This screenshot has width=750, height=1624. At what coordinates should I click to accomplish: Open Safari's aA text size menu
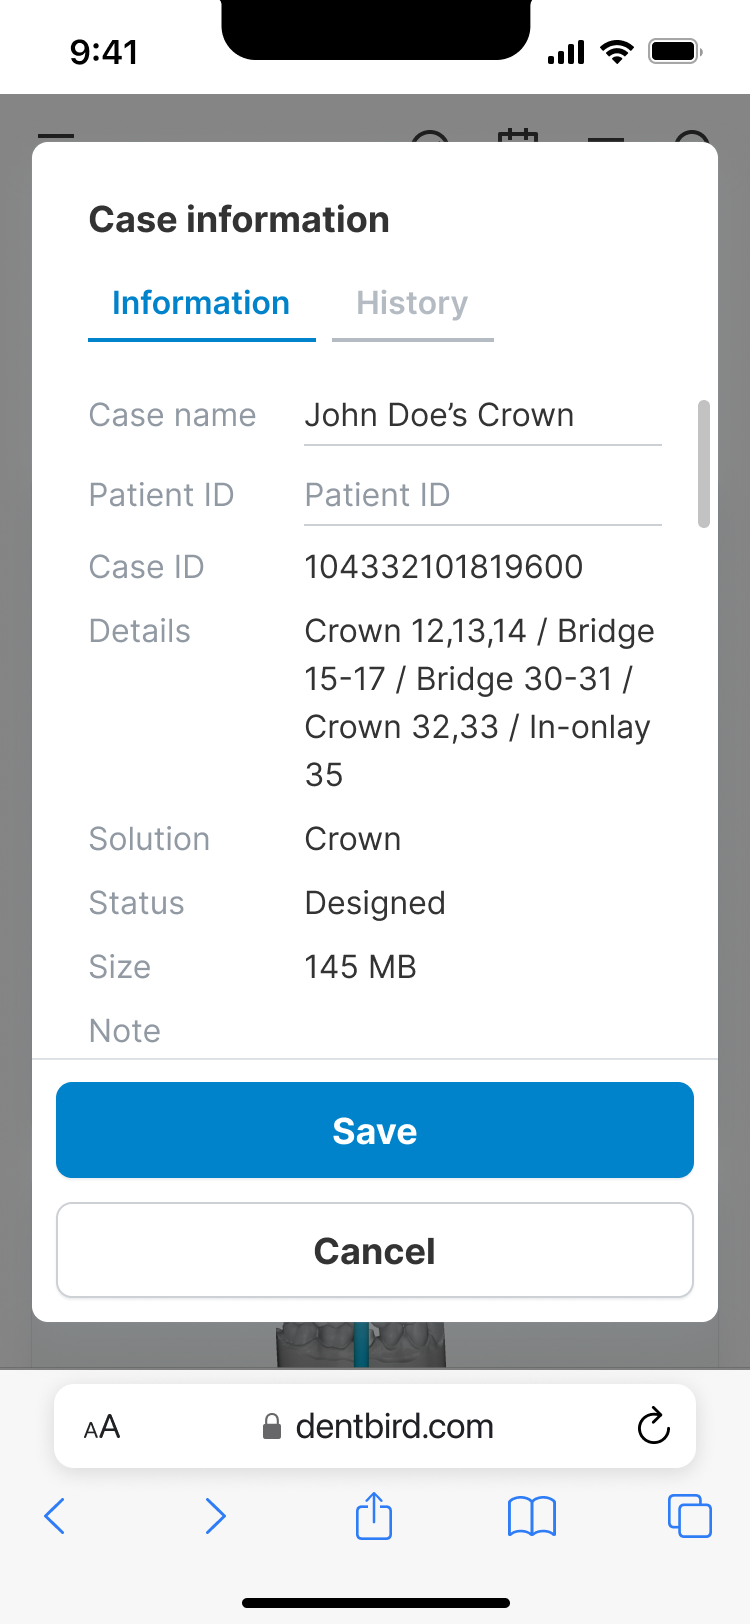pos(102,1427)
